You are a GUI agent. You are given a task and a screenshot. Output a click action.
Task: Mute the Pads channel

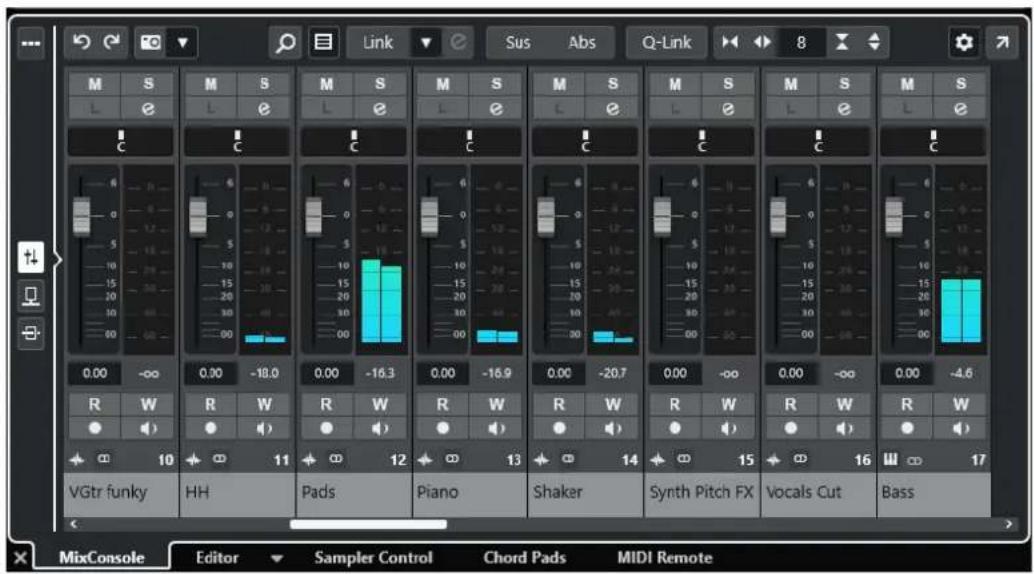(x=326, y=84)
